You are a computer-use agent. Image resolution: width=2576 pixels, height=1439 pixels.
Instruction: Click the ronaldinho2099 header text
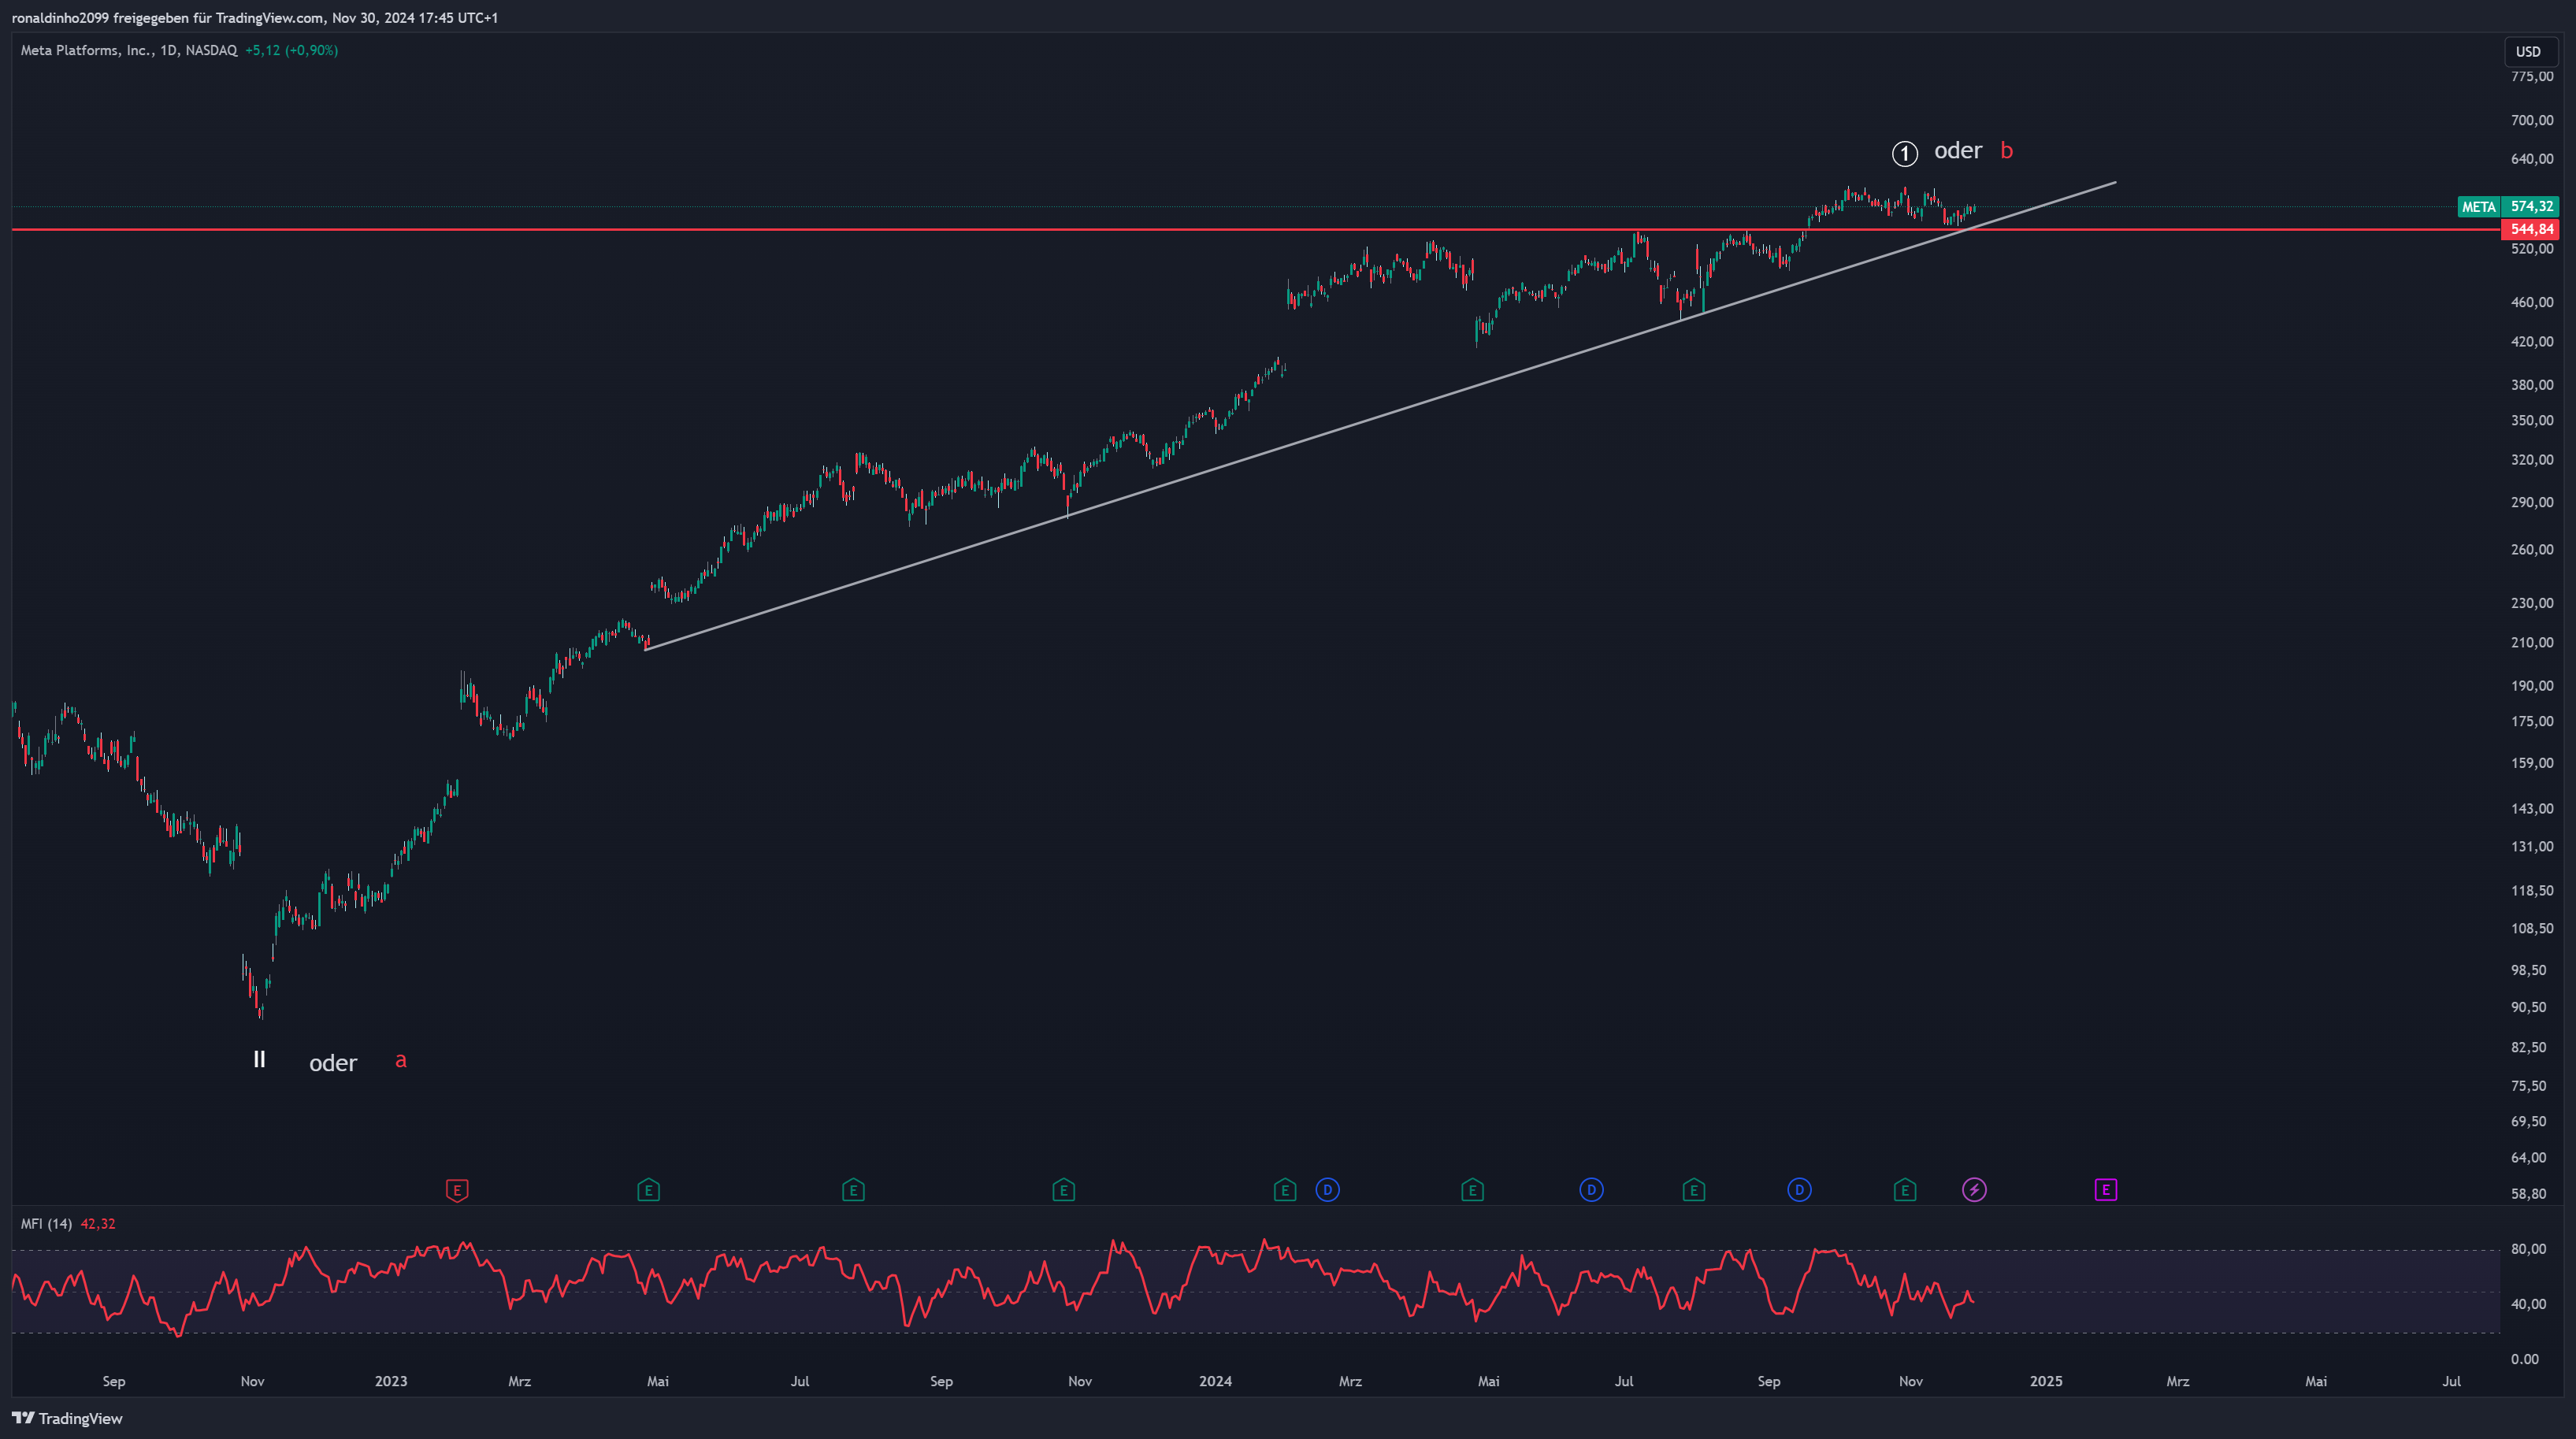(59, 18)
